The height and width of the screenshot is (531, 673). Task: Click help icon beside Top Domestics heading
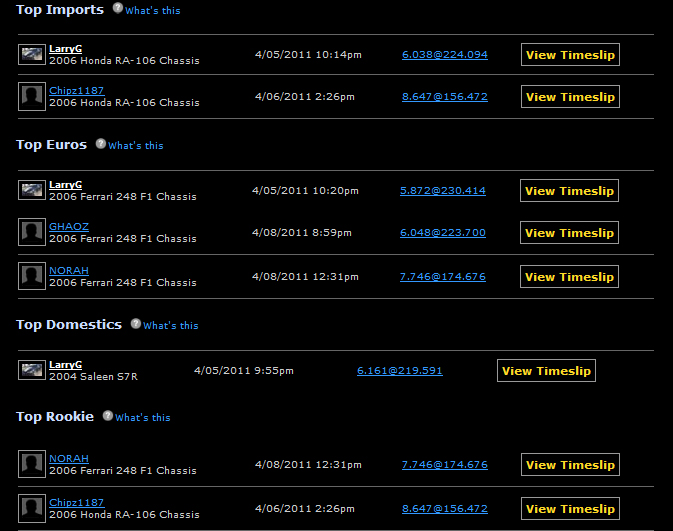[135, 324]
